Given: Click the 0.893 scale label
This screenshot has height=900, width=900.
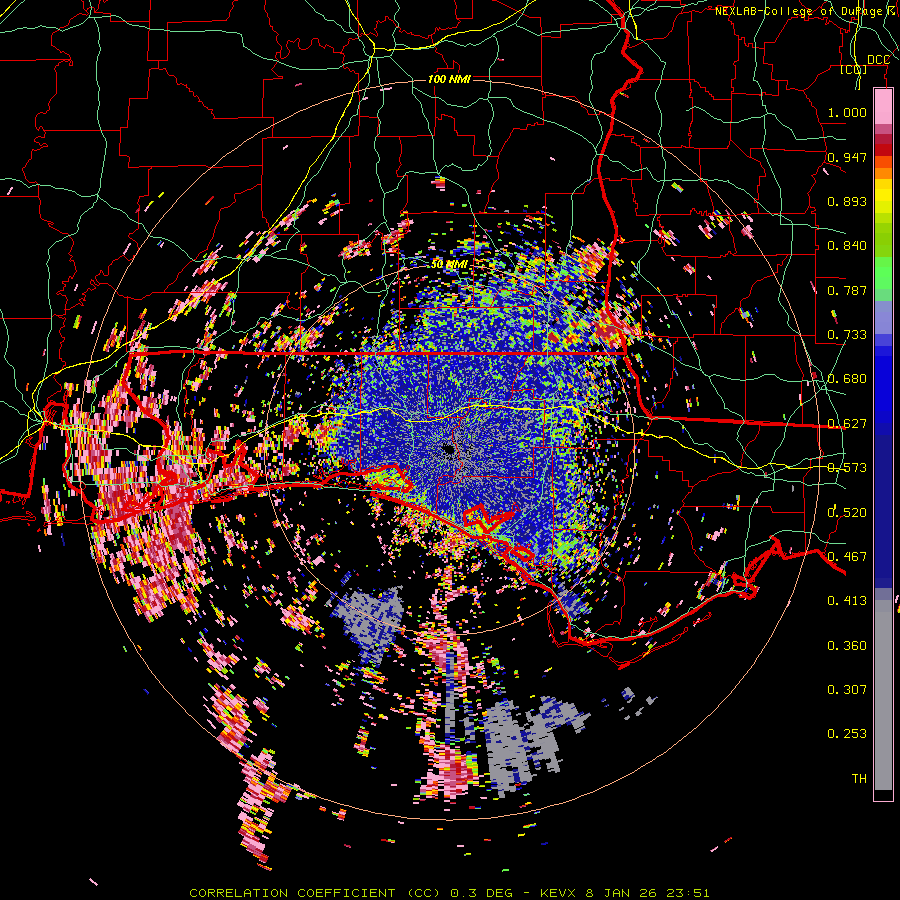Looking at the screenshot, I should pyautogui.click(x=847, y=201).
